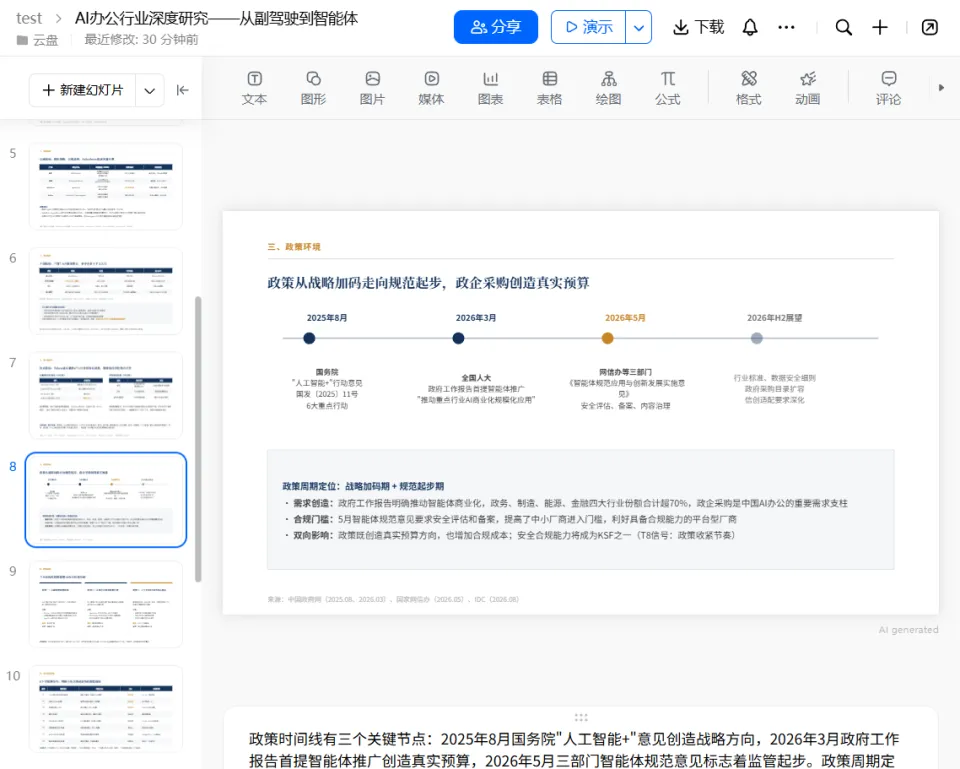Viewport: 960px width, 769px height.
Task: Show more toolbar items arrow
Action: coord(941,88)
